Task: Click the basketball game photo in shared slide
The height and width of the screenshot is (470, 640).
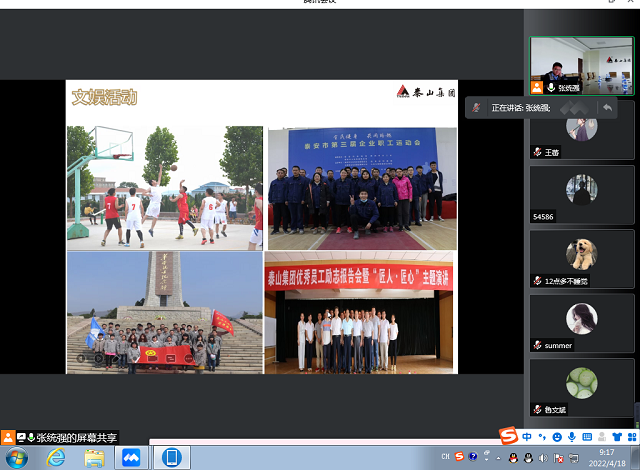Action: [164, 187]
